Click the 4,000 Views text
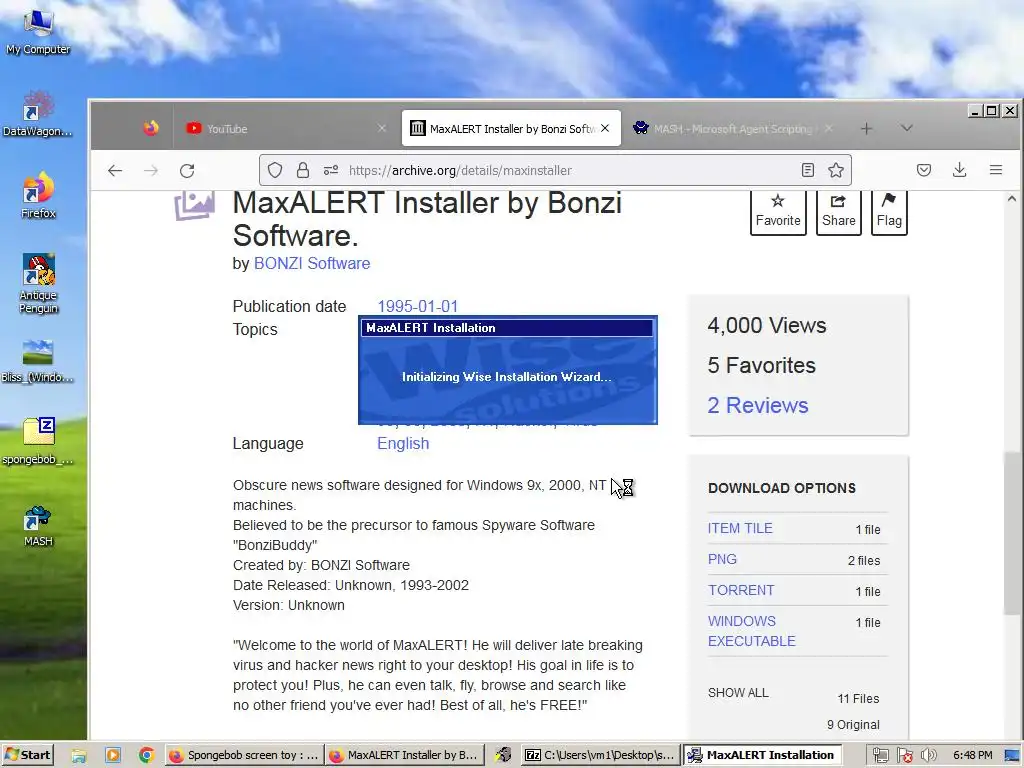 click(767, 325)
